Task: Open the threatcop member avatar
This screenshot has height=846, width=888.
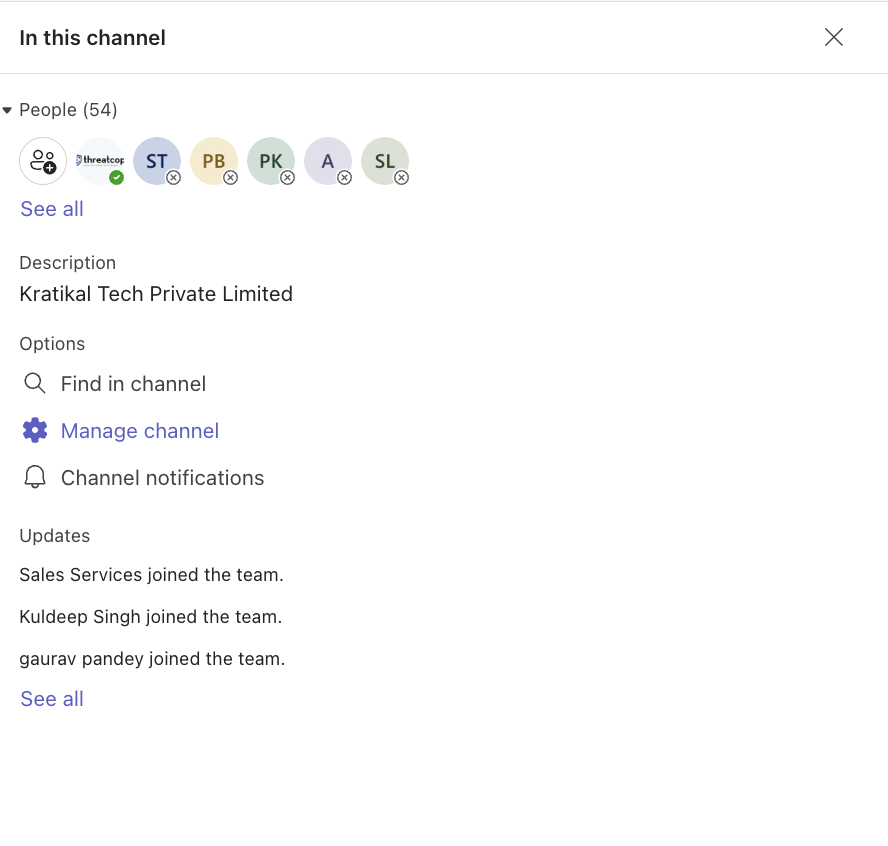Action: (100, 161)
